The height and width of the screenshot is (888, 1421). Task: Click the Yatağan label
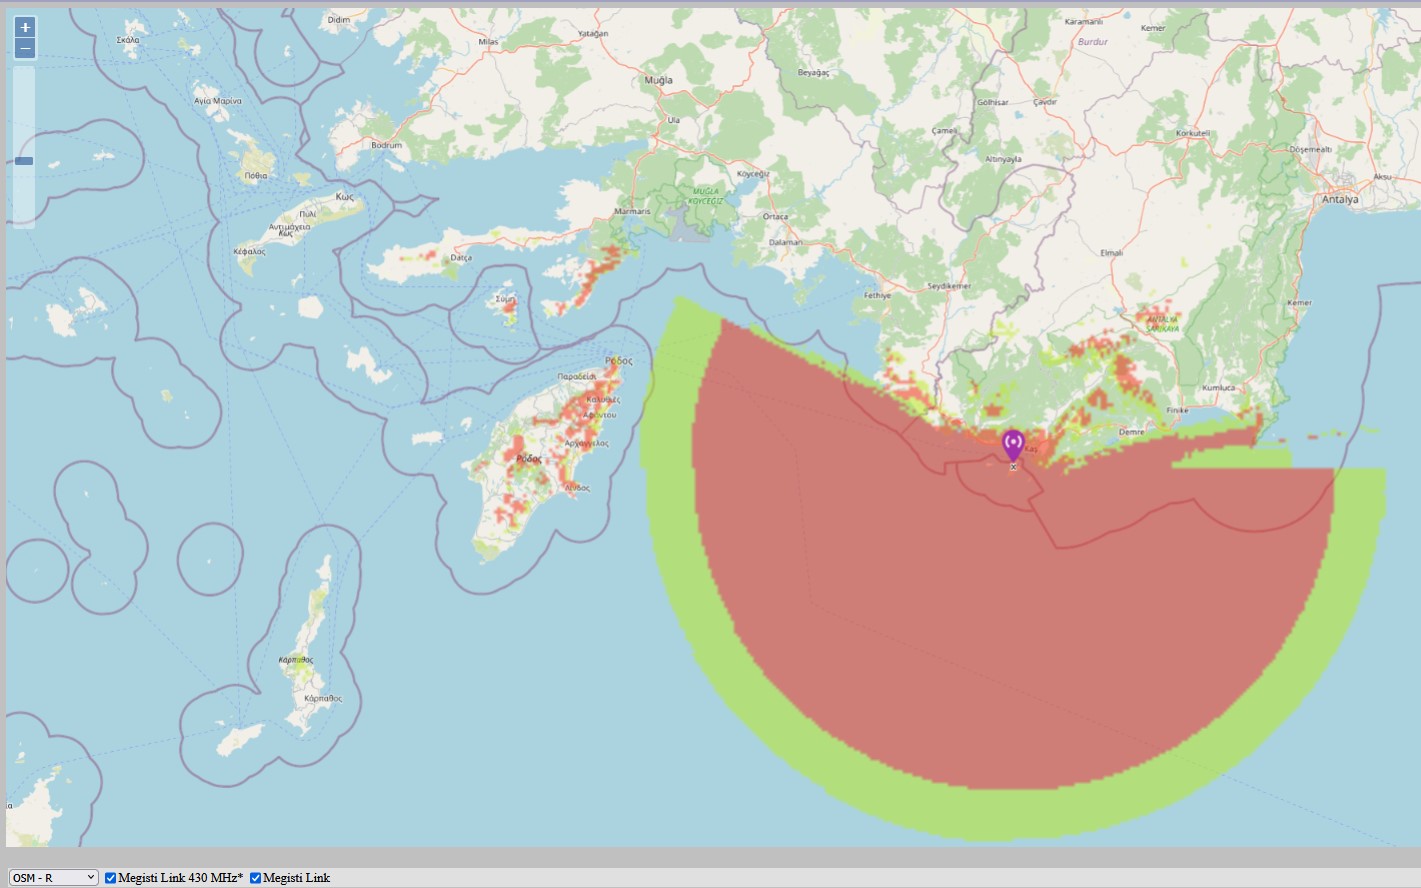tap(593, 34)
